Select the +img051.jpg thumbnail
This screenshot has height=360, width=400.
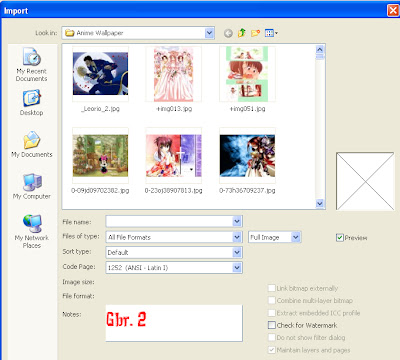(x=247, y=74)
